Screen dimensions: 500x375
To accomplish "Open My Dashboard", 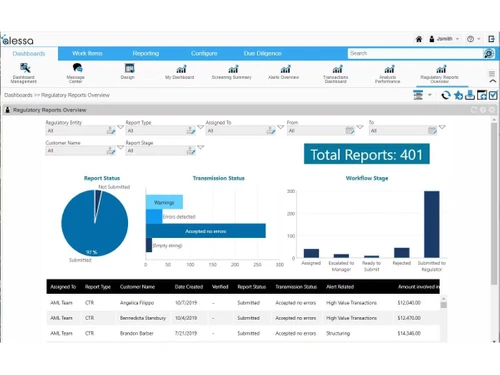I will coord(180,72).
